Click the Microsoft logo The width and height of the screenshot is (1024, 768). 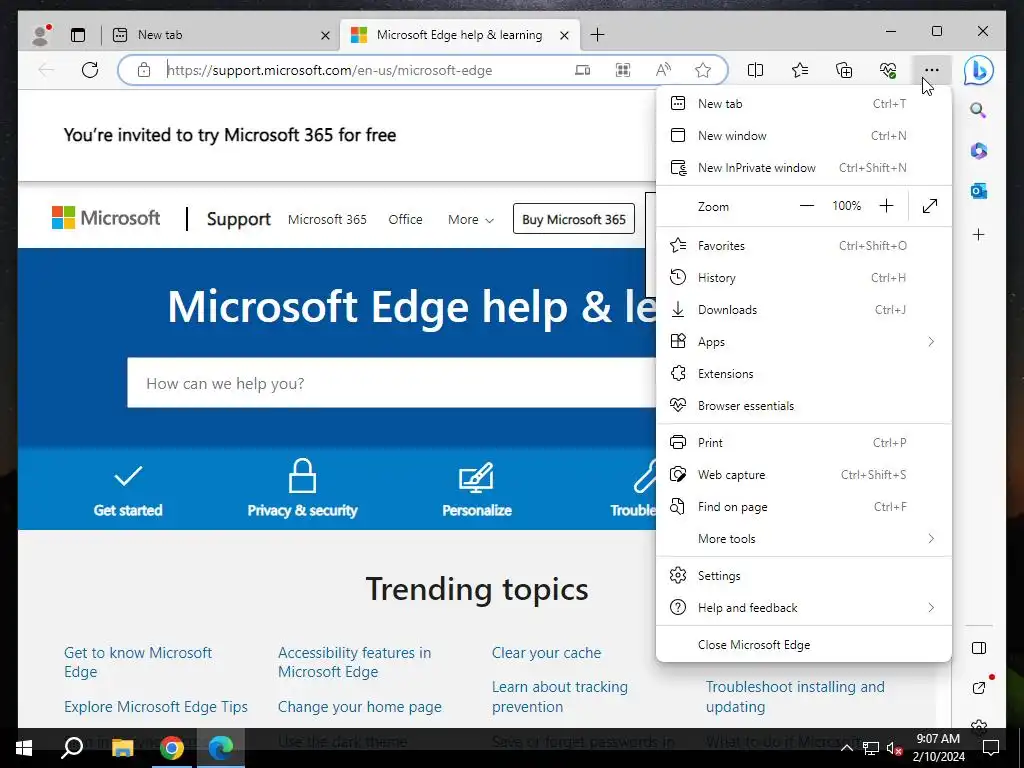pos(106,217)
